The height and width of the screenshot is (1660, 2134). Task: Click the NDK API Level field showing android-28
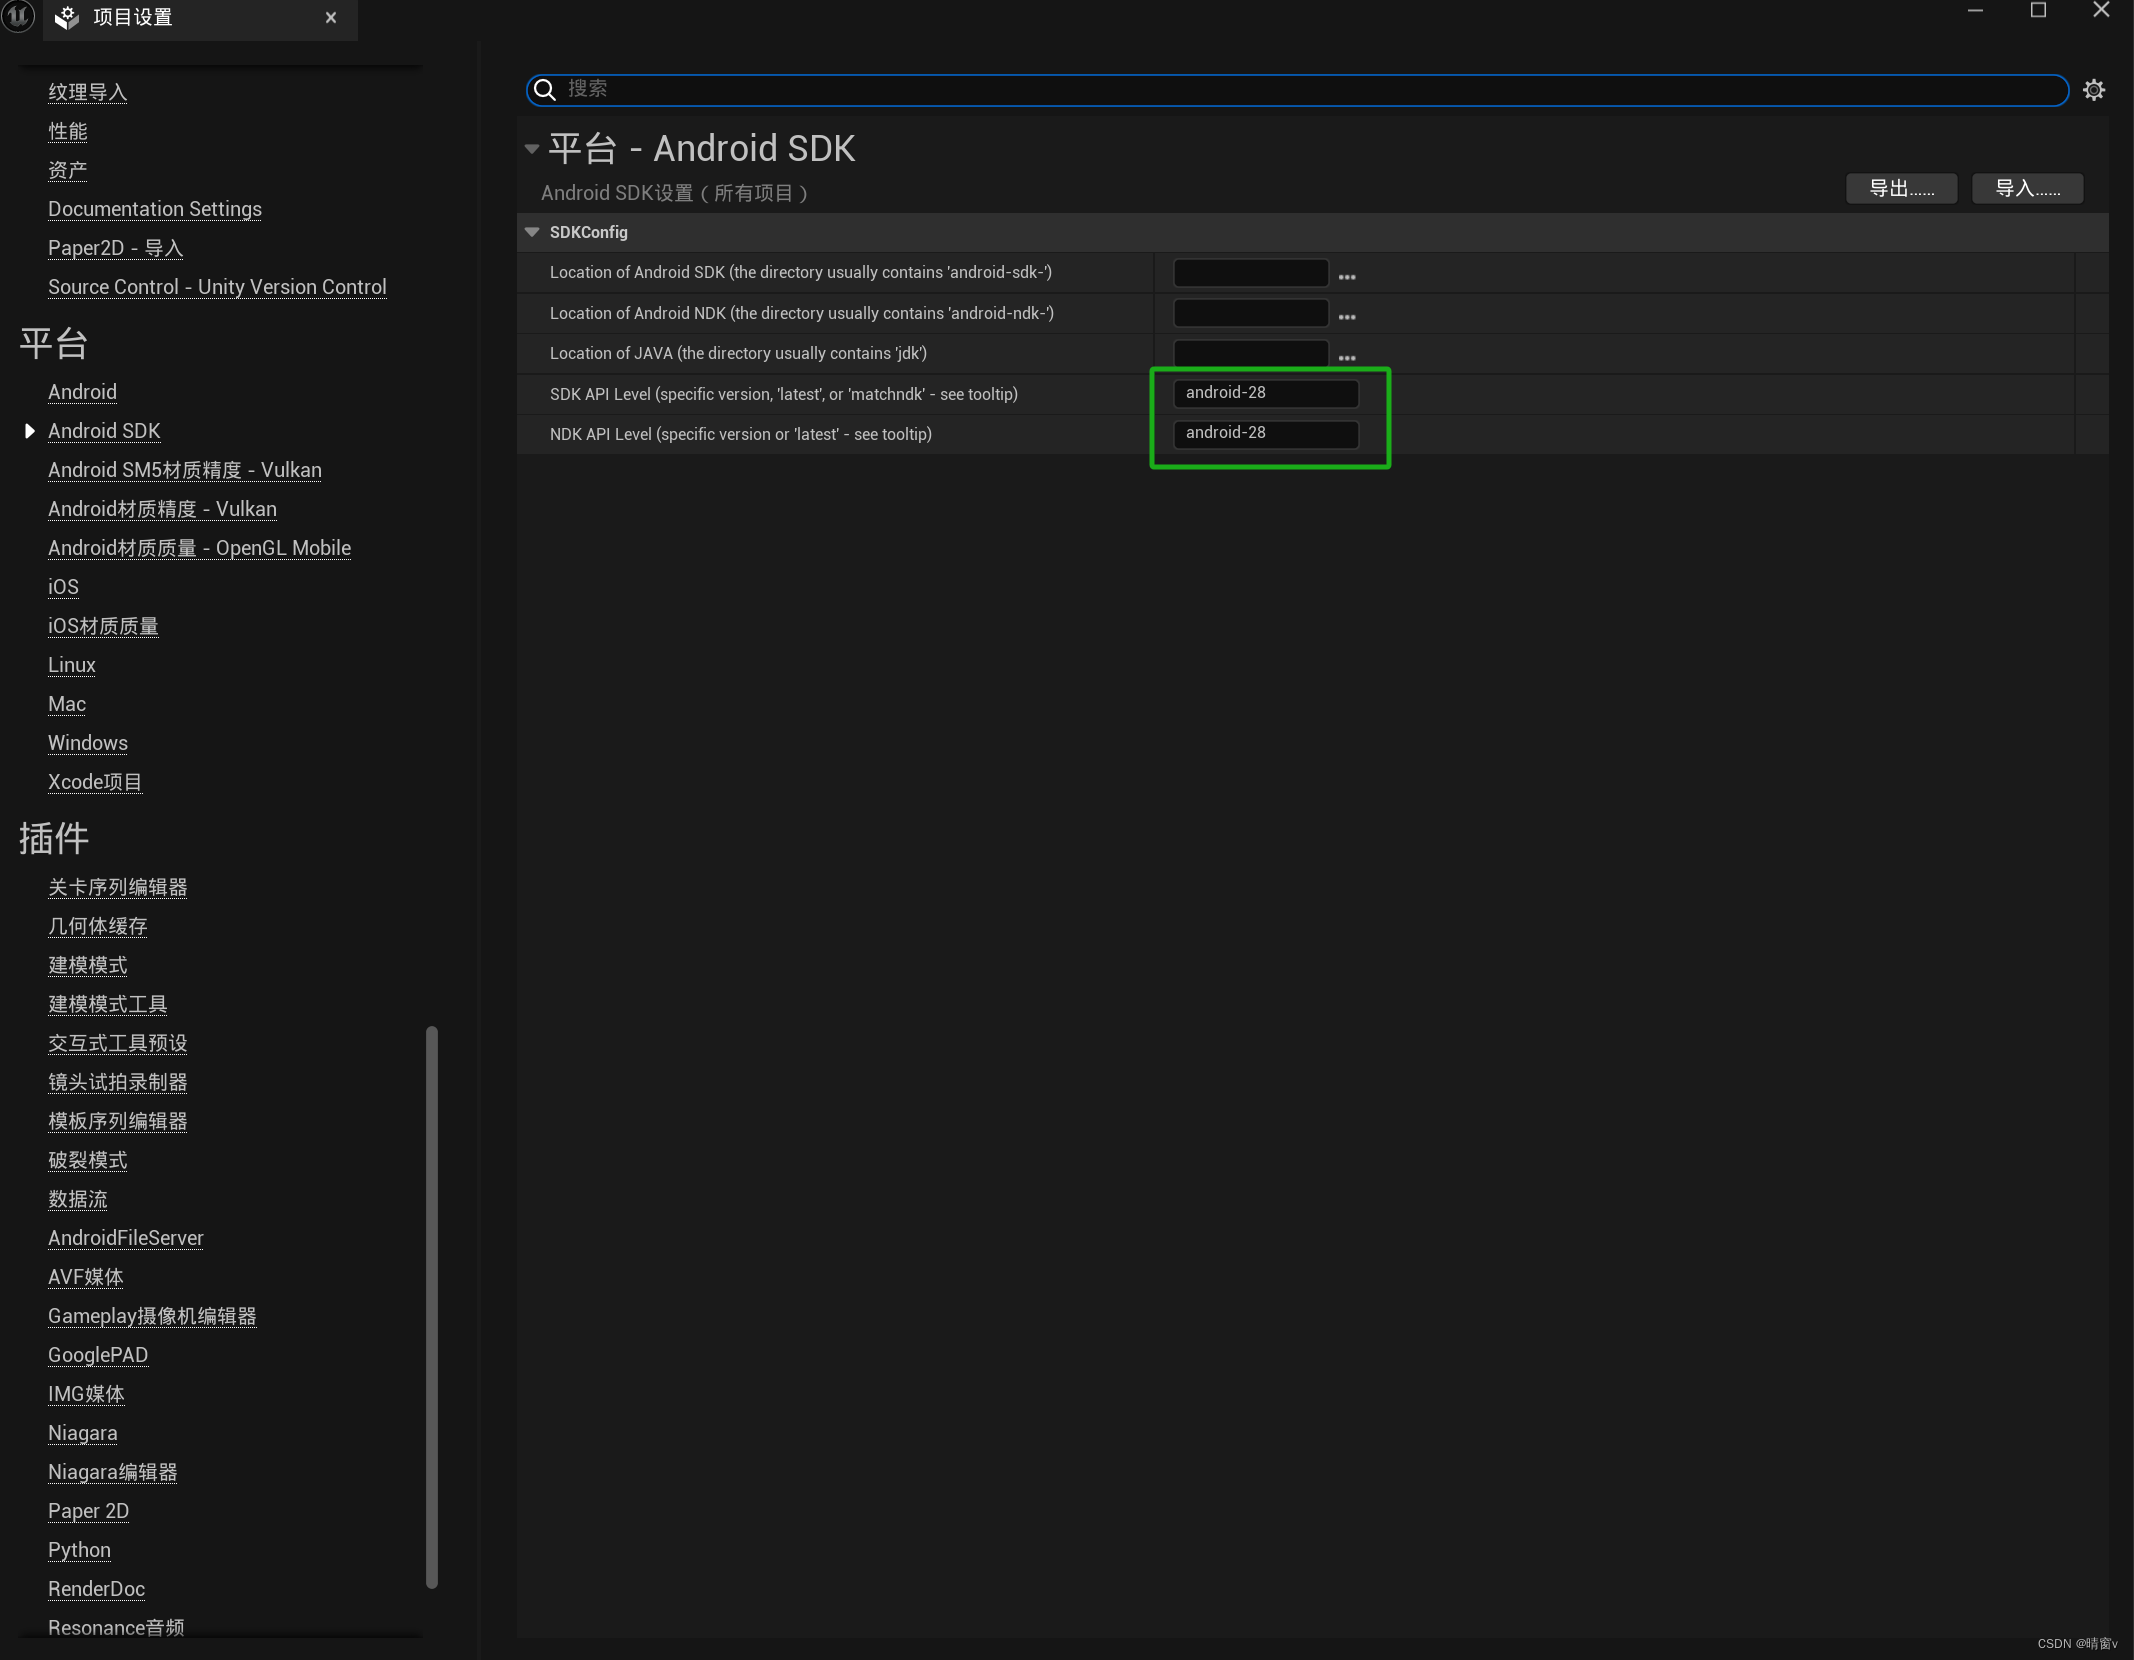[x=1265, y=434]
